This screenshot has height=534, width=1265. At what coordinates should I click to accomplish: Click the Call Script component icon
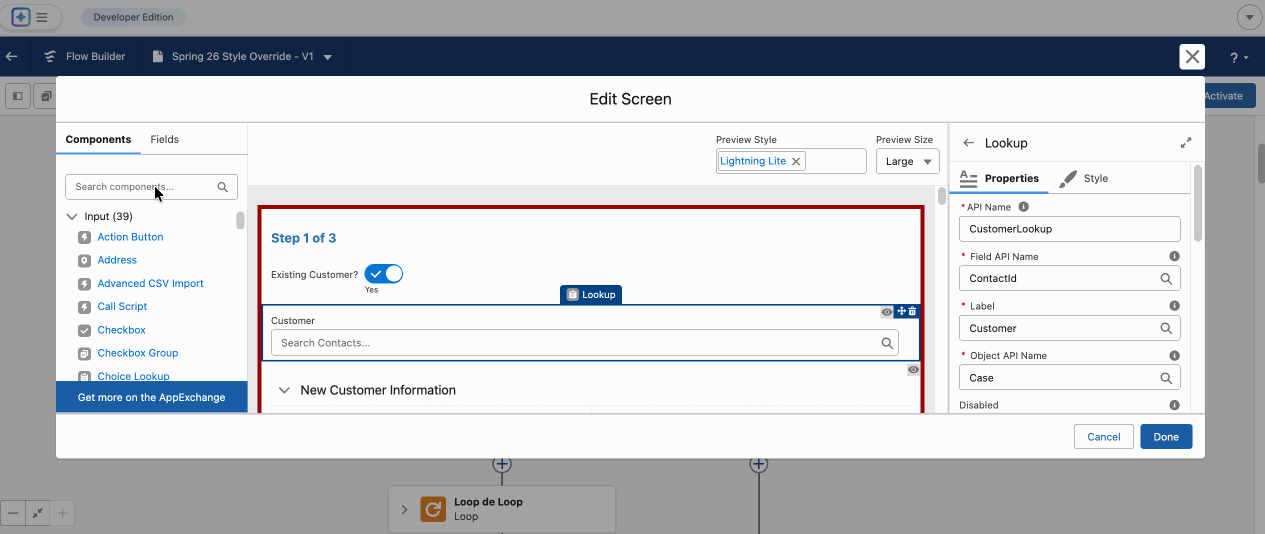point(84,307)
